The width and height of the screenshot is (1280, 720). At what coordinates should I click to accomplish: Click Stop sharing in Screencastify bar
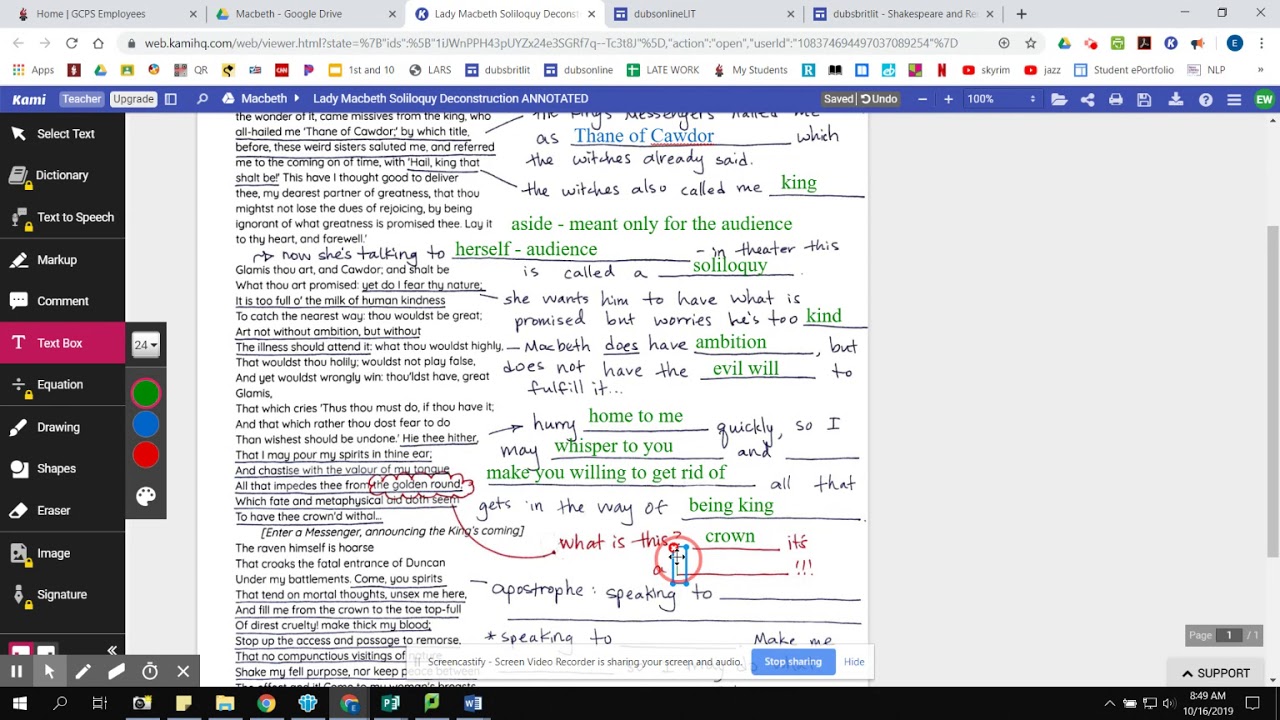coord(793,662)
